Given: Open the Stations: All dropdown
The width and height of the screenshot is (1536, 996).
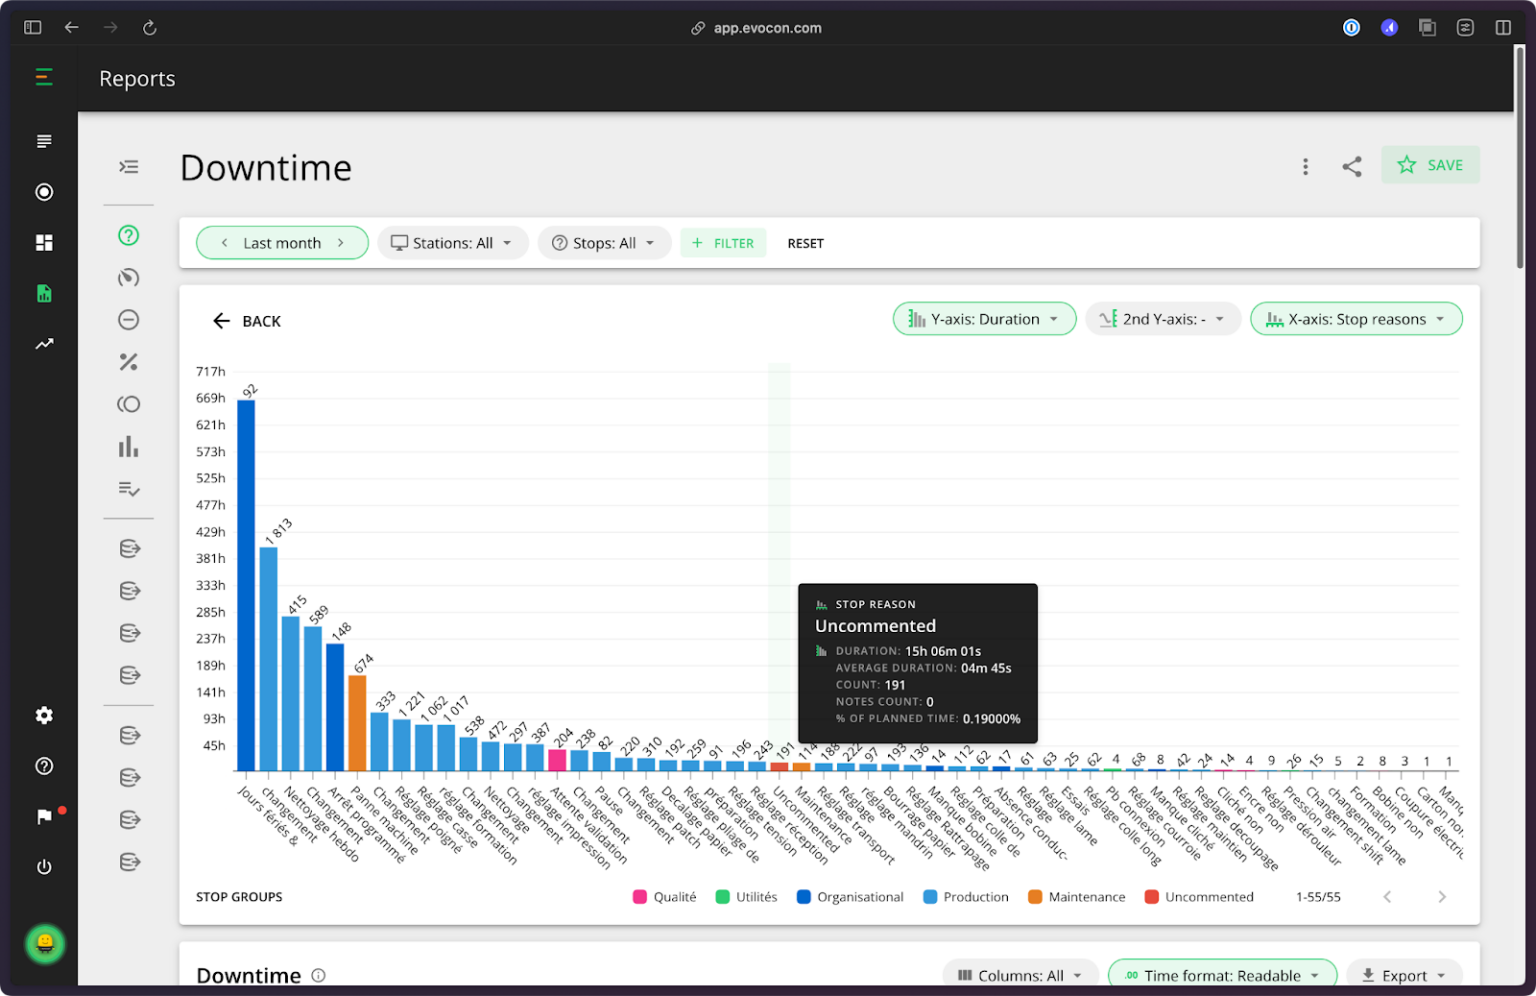Looking at the screenshot, I should click(x=452, y=243).
